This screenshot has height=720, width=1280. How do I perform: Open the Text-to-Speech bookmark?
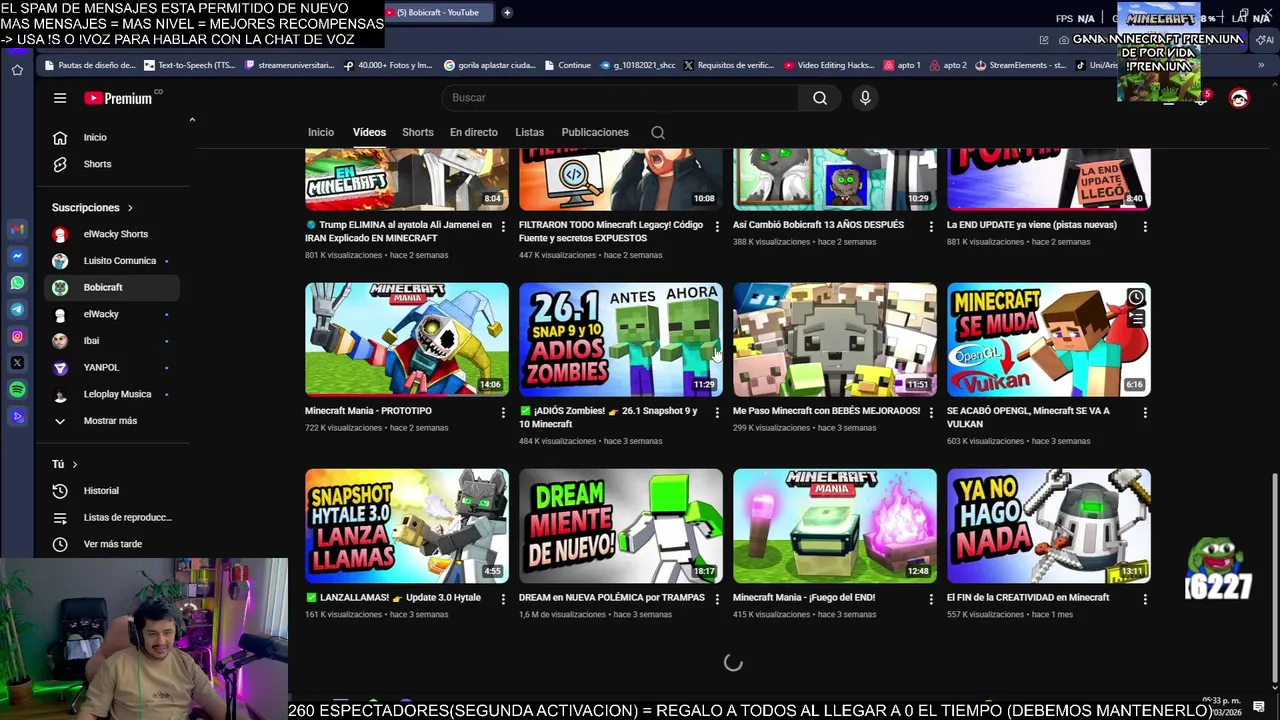[190, 65]
